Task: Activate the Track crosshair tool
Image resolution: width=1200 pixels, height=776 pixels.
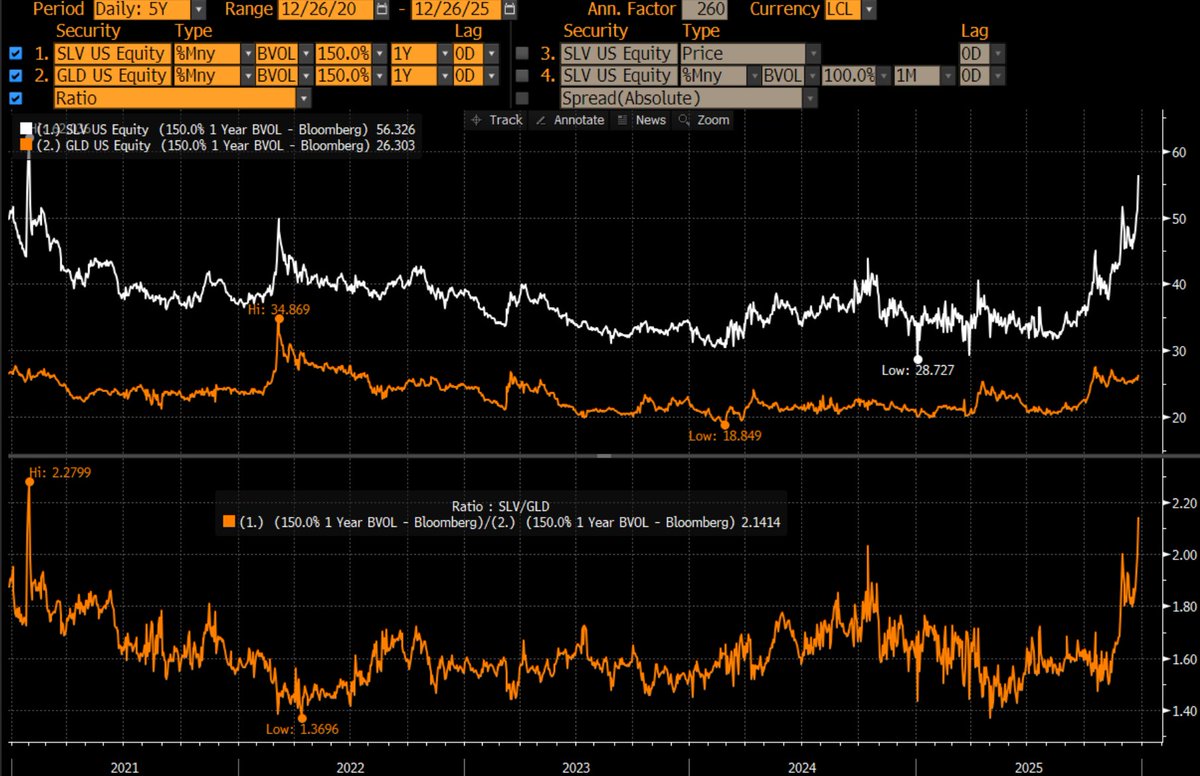Action: [497, 120]
